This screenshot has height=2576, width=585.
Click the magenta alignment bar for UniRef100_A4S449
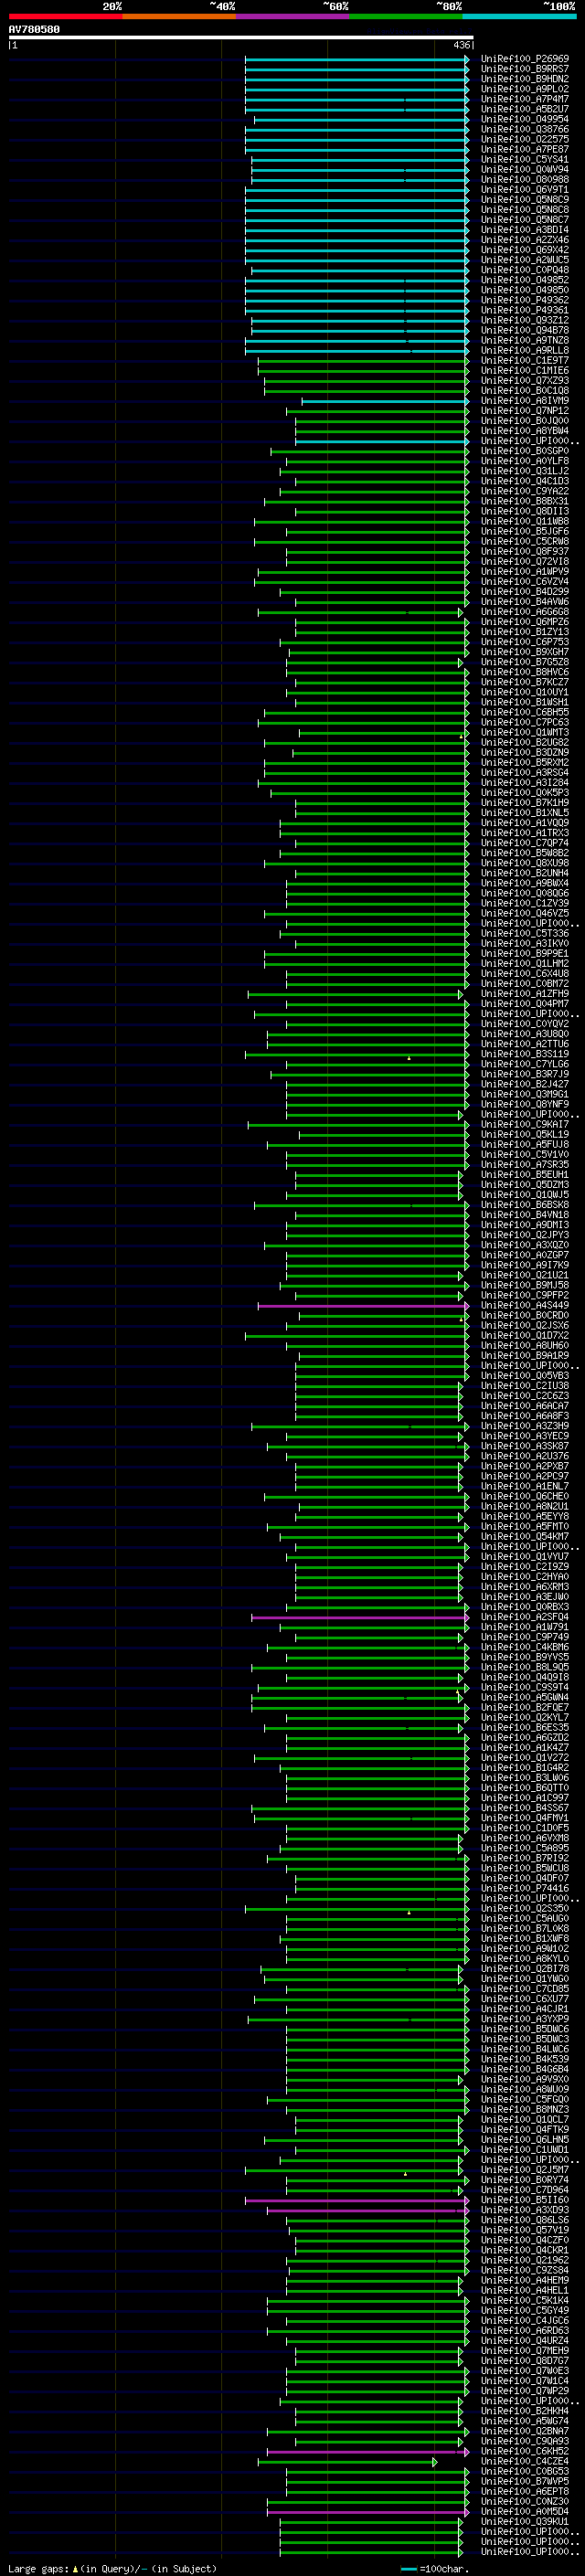364,1305
